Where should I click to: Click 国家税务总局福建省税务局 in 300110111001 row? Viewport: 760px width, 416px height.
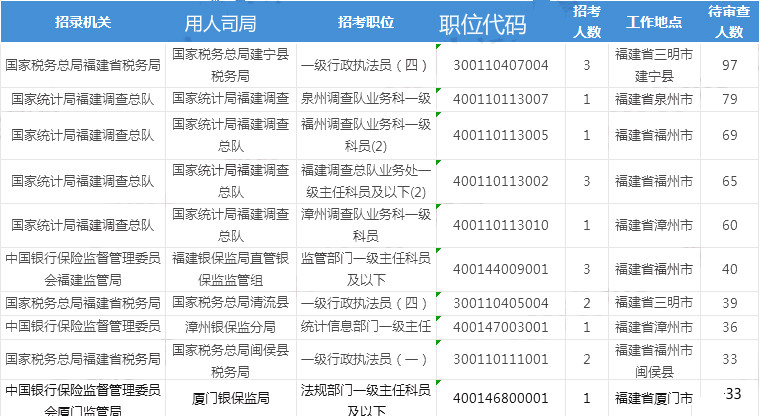(x=83, y=359)
